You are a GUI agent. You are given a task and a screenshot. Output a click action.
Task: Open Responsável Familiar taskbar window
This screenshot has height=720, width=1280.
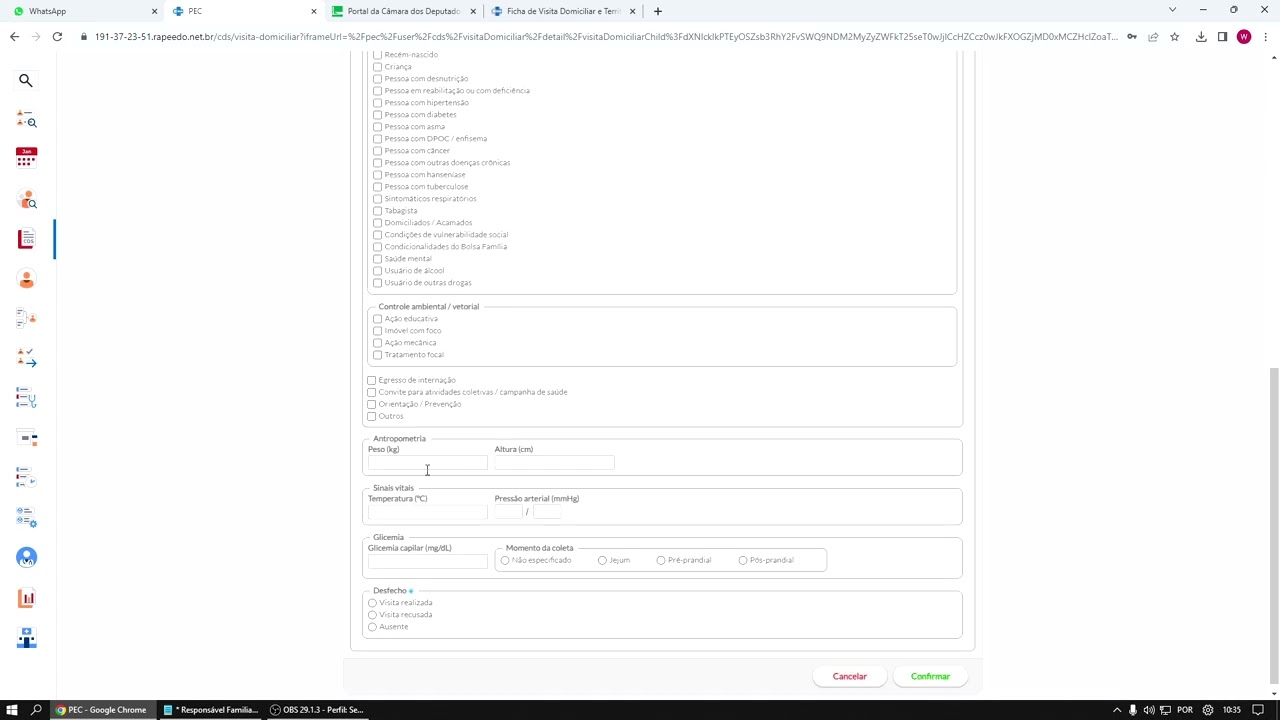click(x=212, y=710)
